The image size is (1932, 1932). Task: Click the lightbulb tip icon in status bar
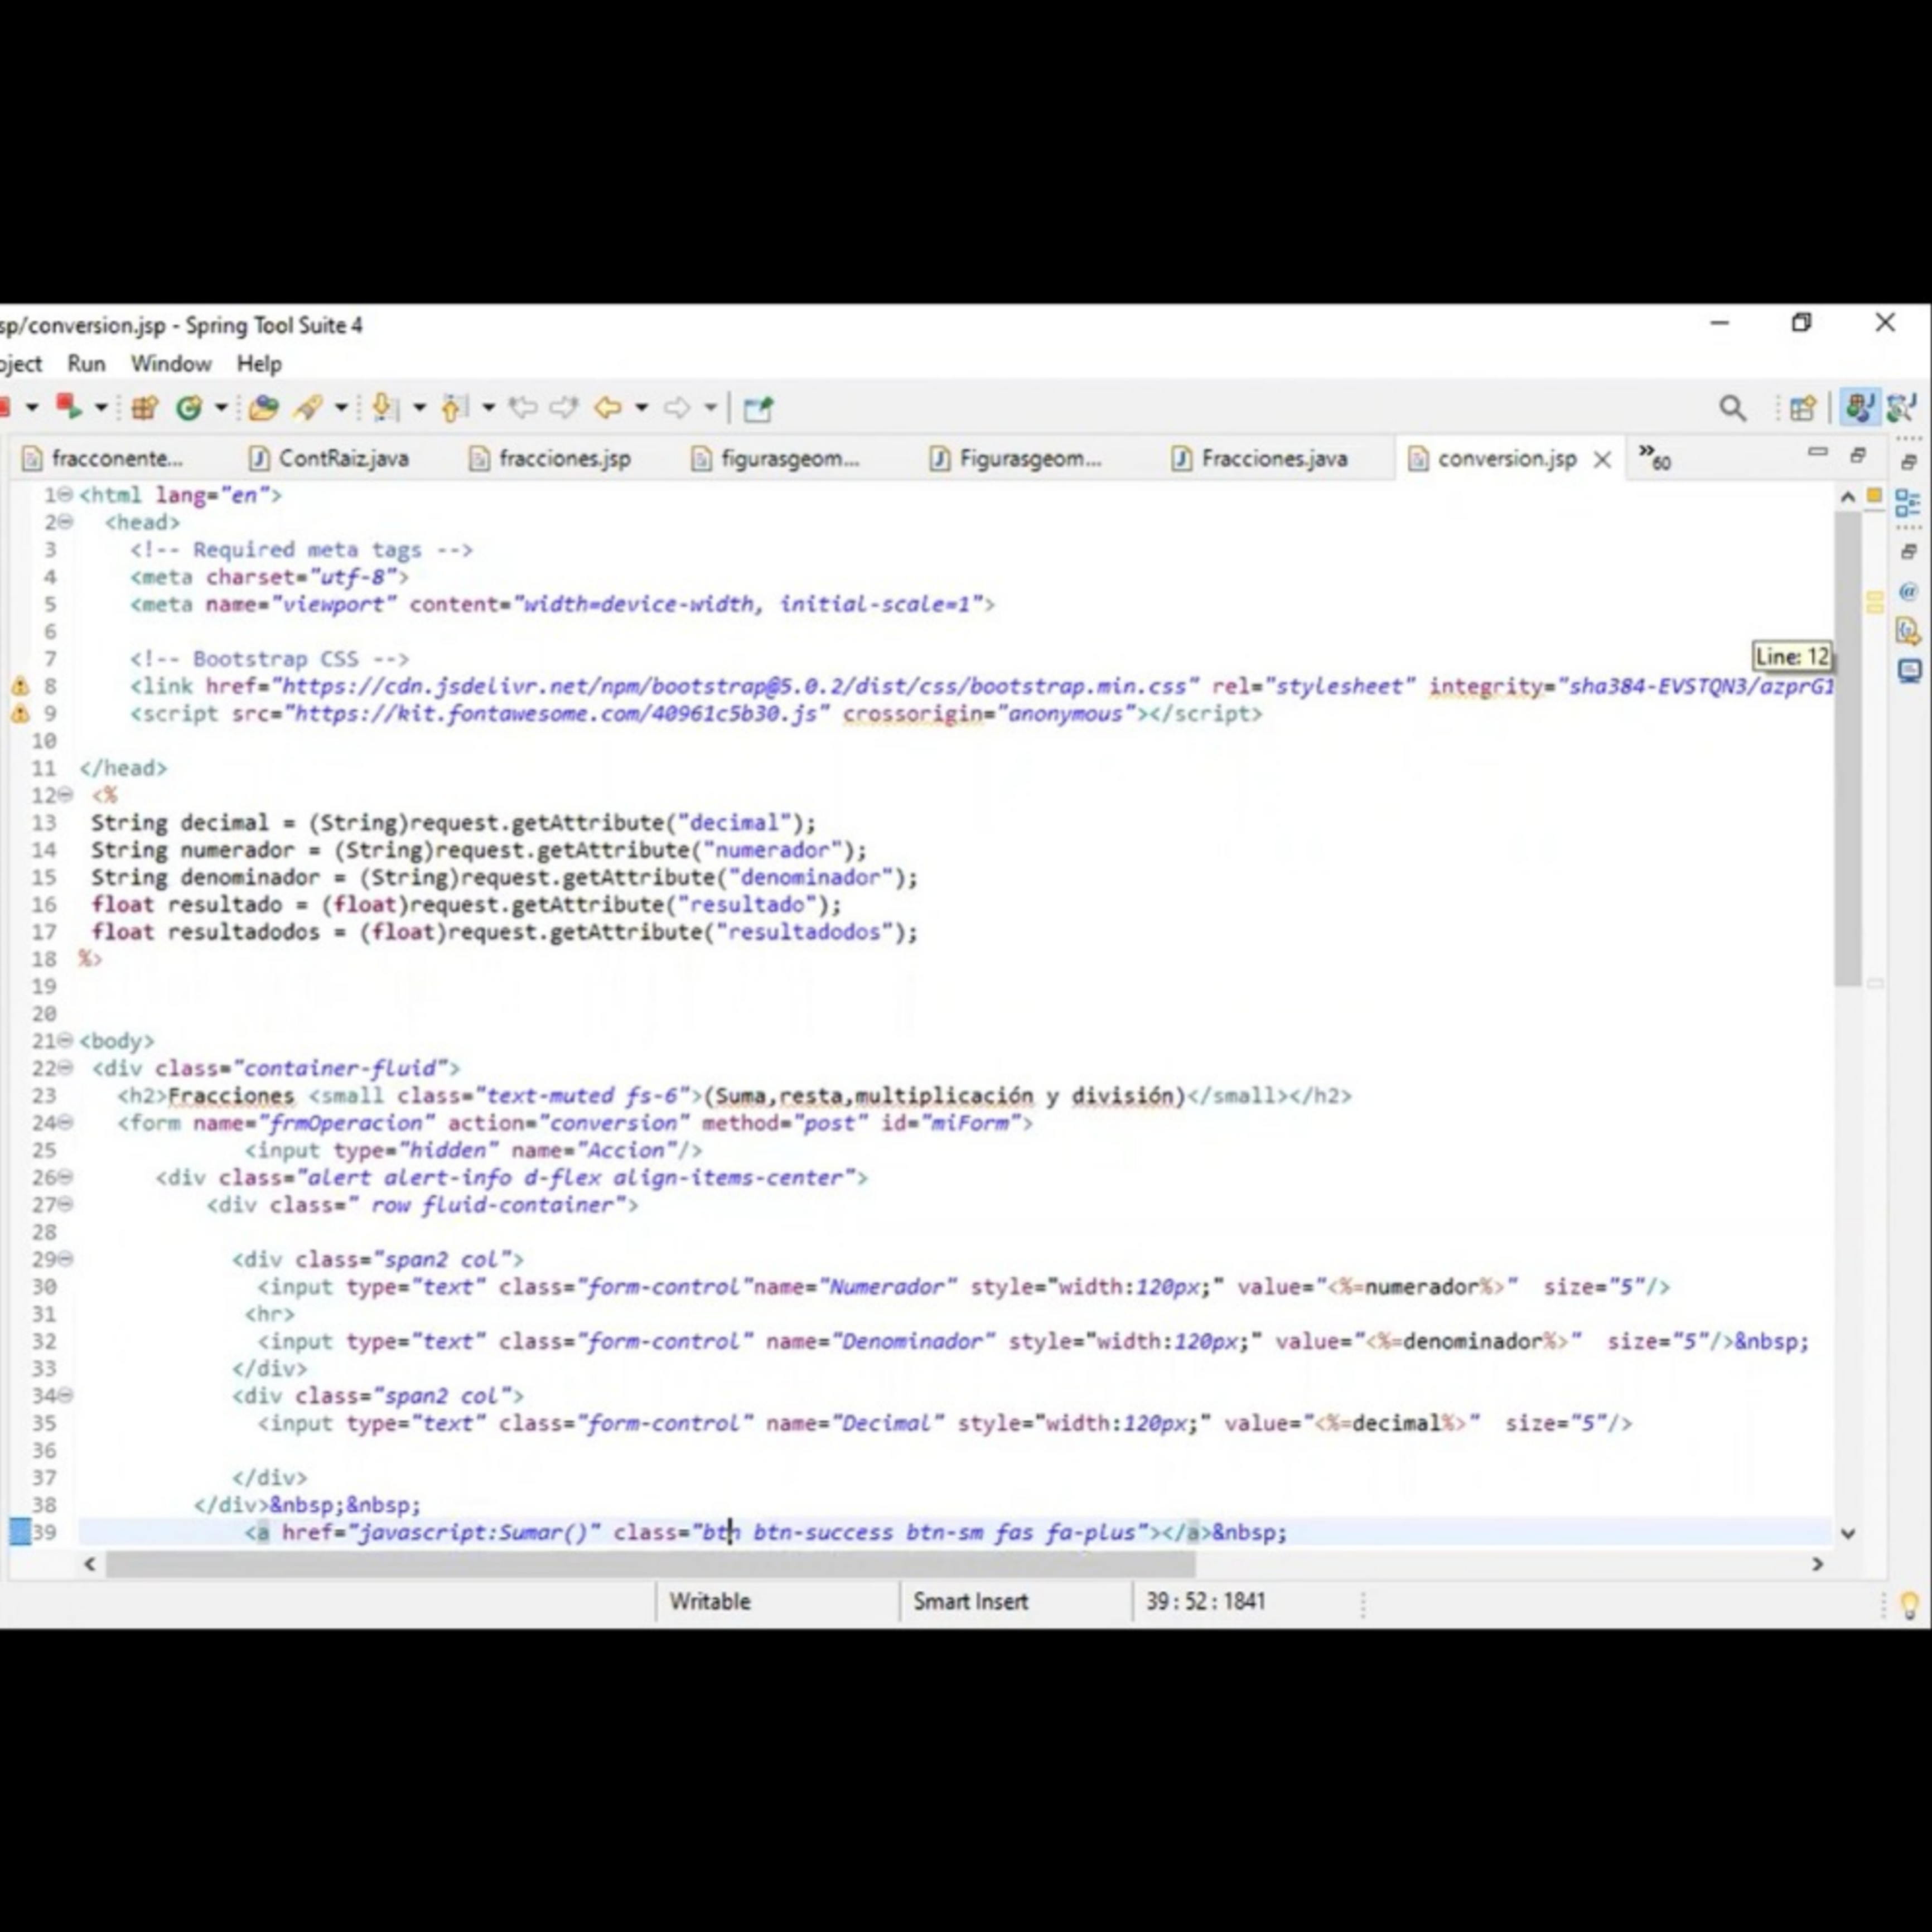[x=1909, y=1605]
